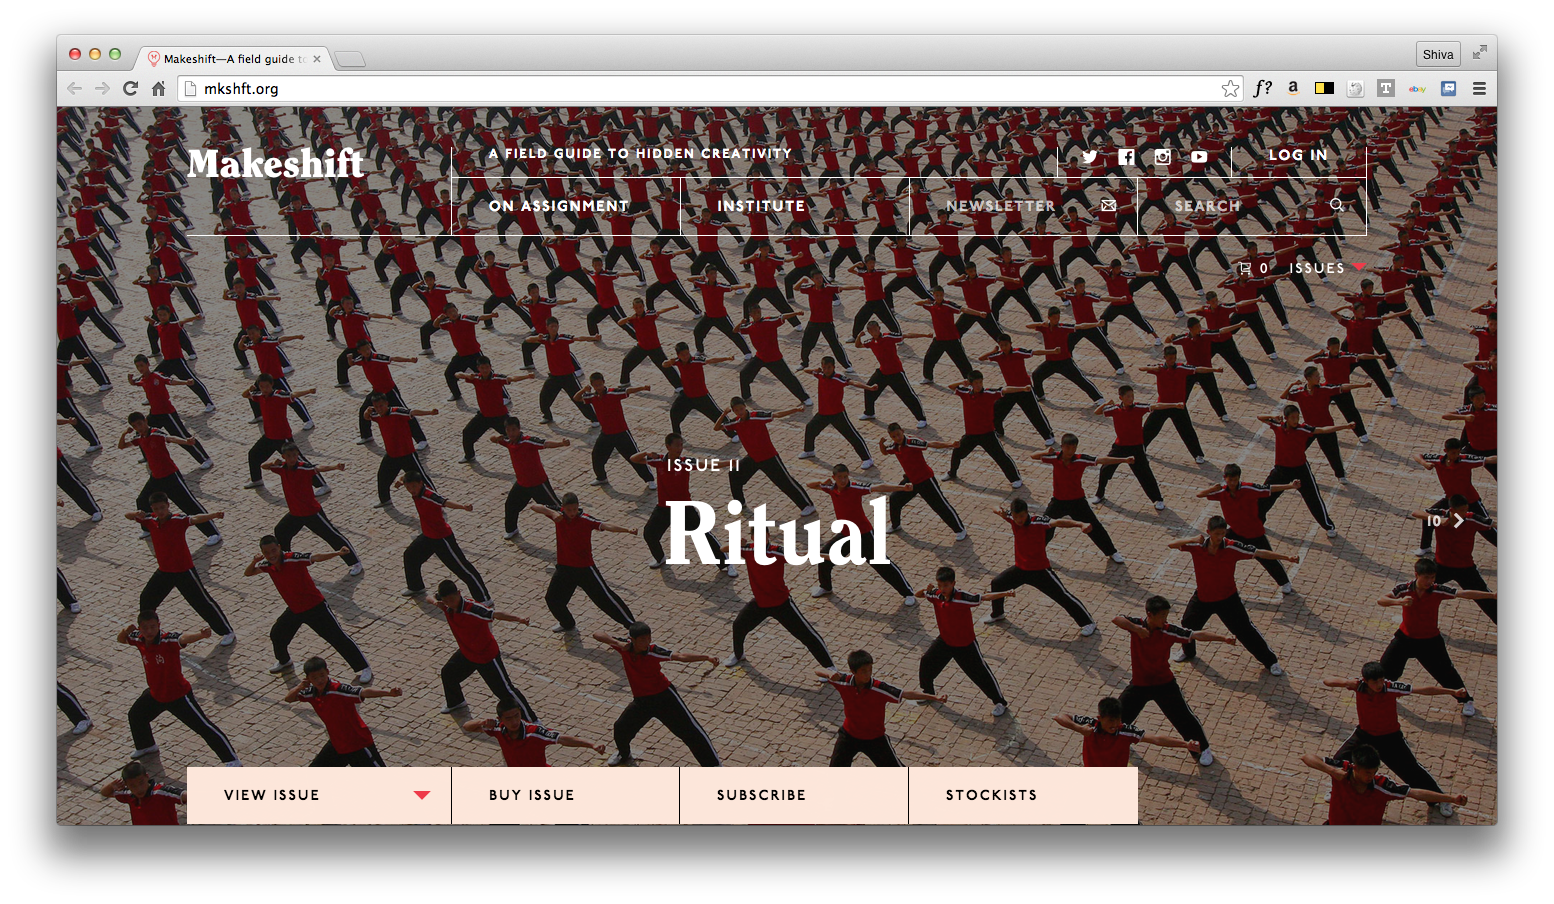Image resolution: width=1554 pixels, height=904 pixels.
Task: Click the Subscribe button
Action: [x=761, y=795]
